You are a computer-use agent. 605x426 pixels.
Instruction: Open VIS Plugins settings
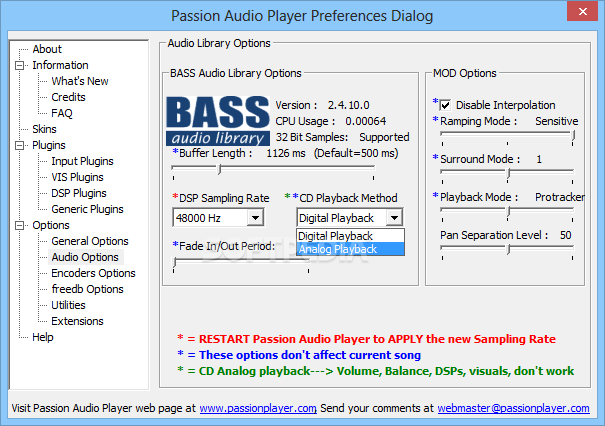click(x=78, y=177)
